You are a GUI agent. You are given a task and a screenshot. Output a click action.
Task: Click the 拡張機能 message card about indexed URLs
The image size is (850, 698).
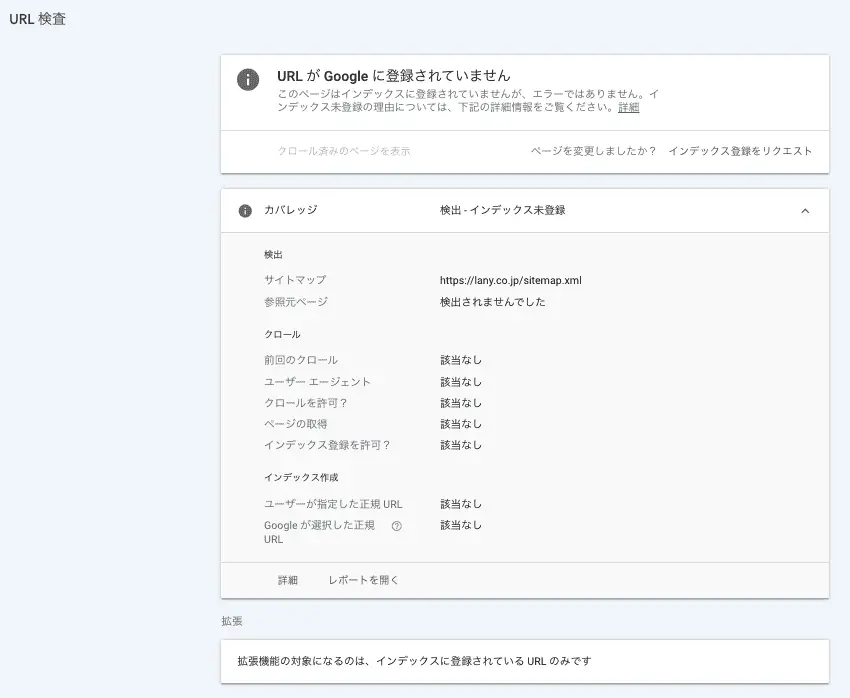click(x=524, y=661)
